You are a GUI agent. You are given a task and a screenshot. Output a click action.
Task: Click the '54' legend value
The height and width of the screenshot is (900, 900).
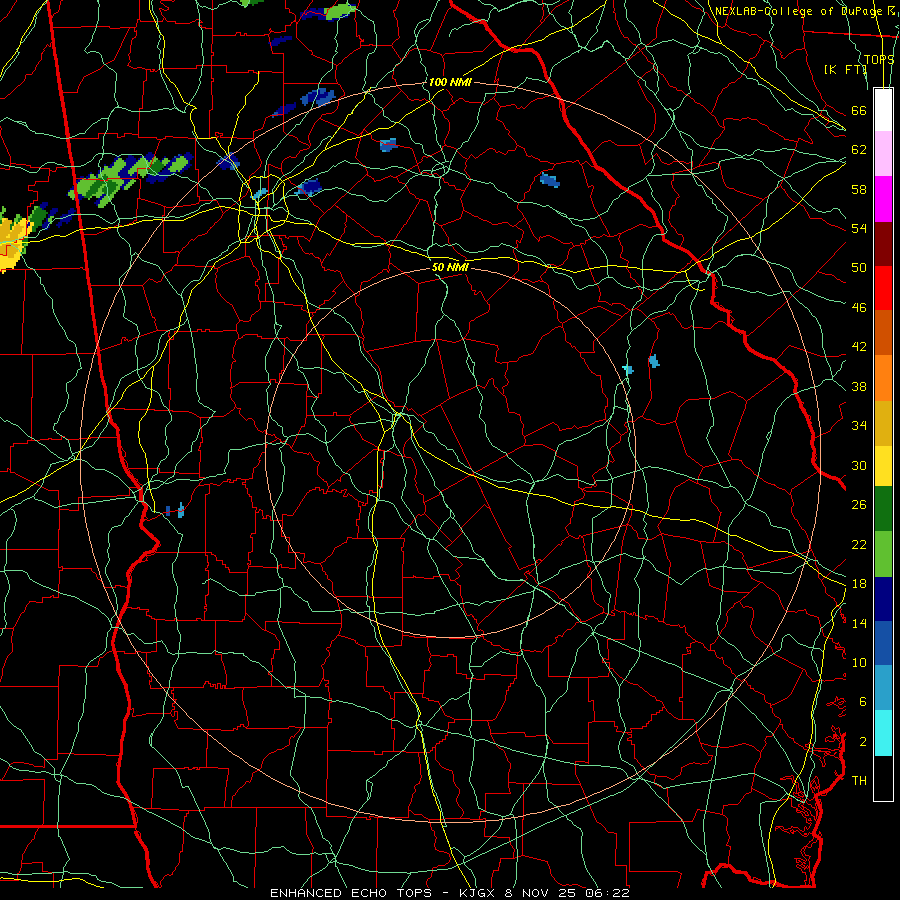click(859, 228)
